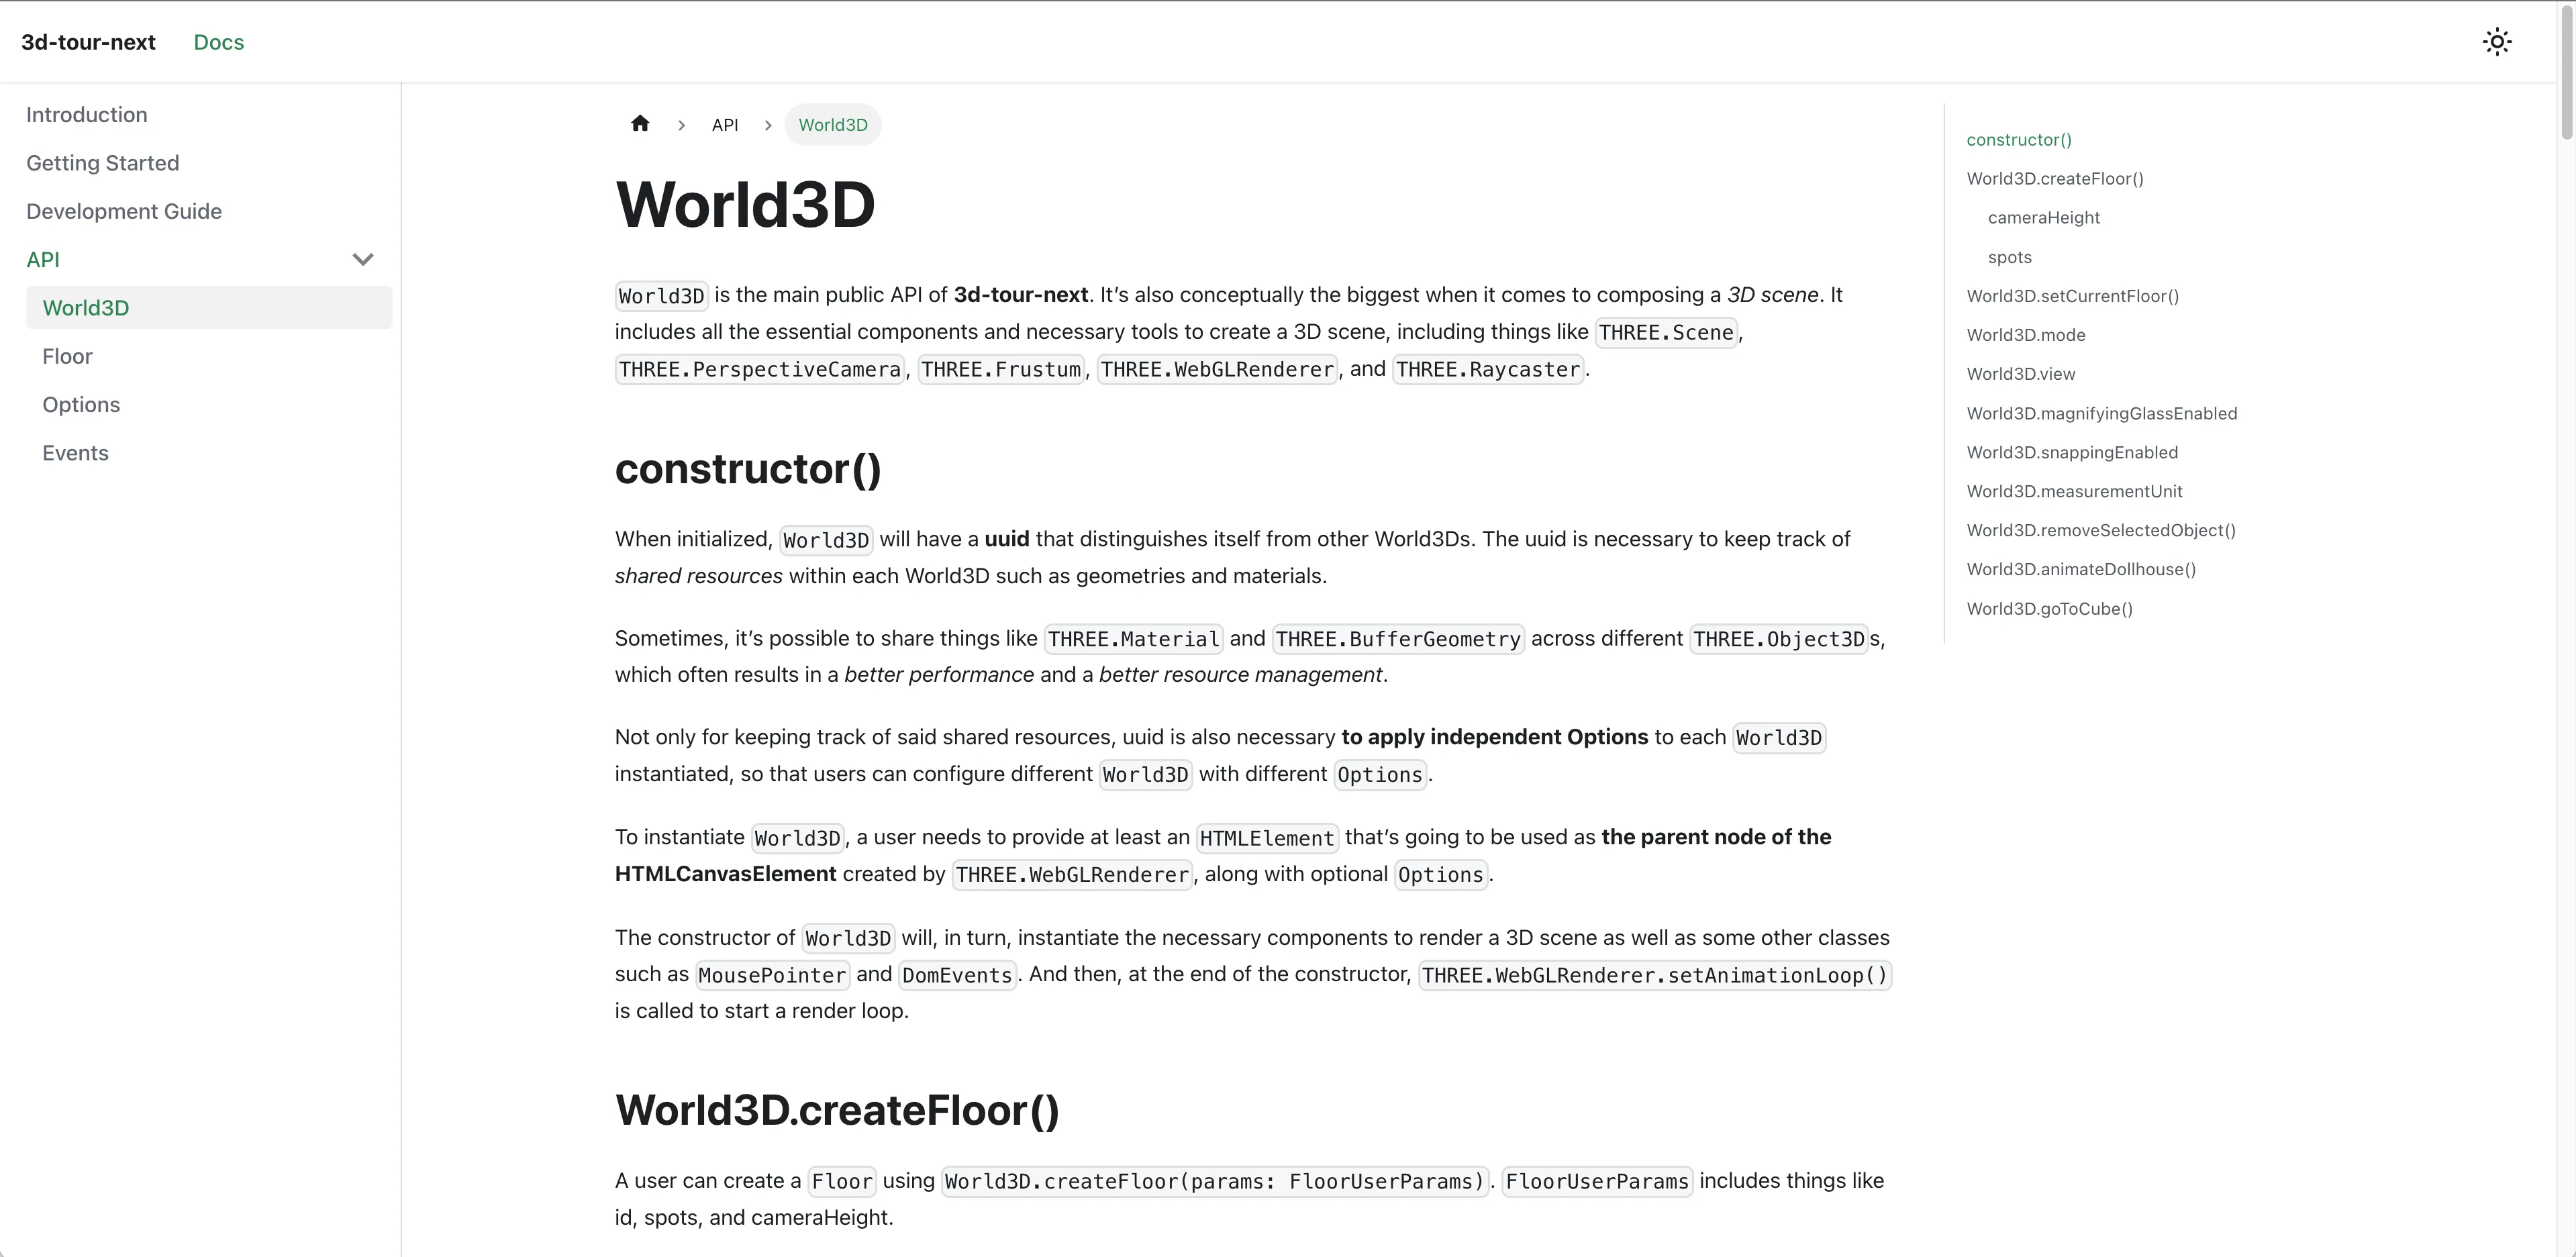Jump to World3D.goToCube() section link

tap(2049, 609)
